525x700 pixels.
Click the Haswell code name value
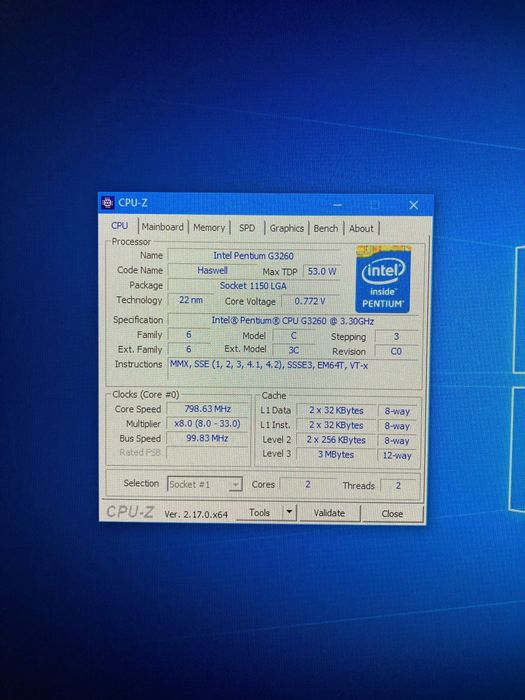(x=212, y=271)
